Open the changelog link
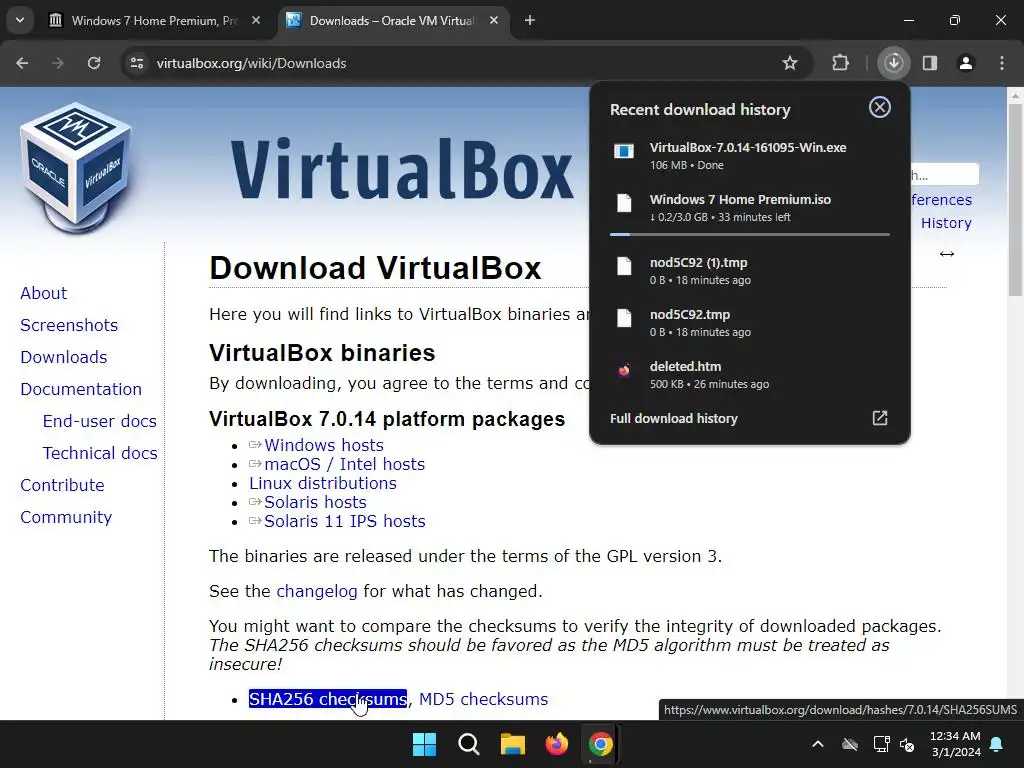Image resolution: width=1024 pixels, height=768 pixels. [317, 591]
